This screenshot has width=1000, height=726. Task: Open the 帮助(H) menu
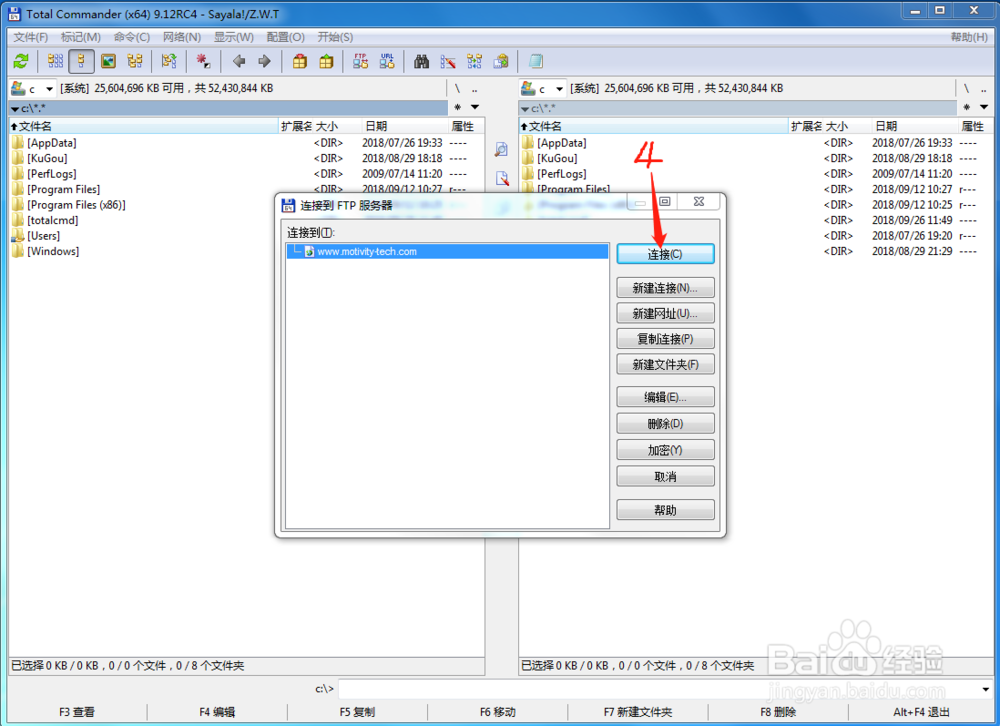[969, 37]
